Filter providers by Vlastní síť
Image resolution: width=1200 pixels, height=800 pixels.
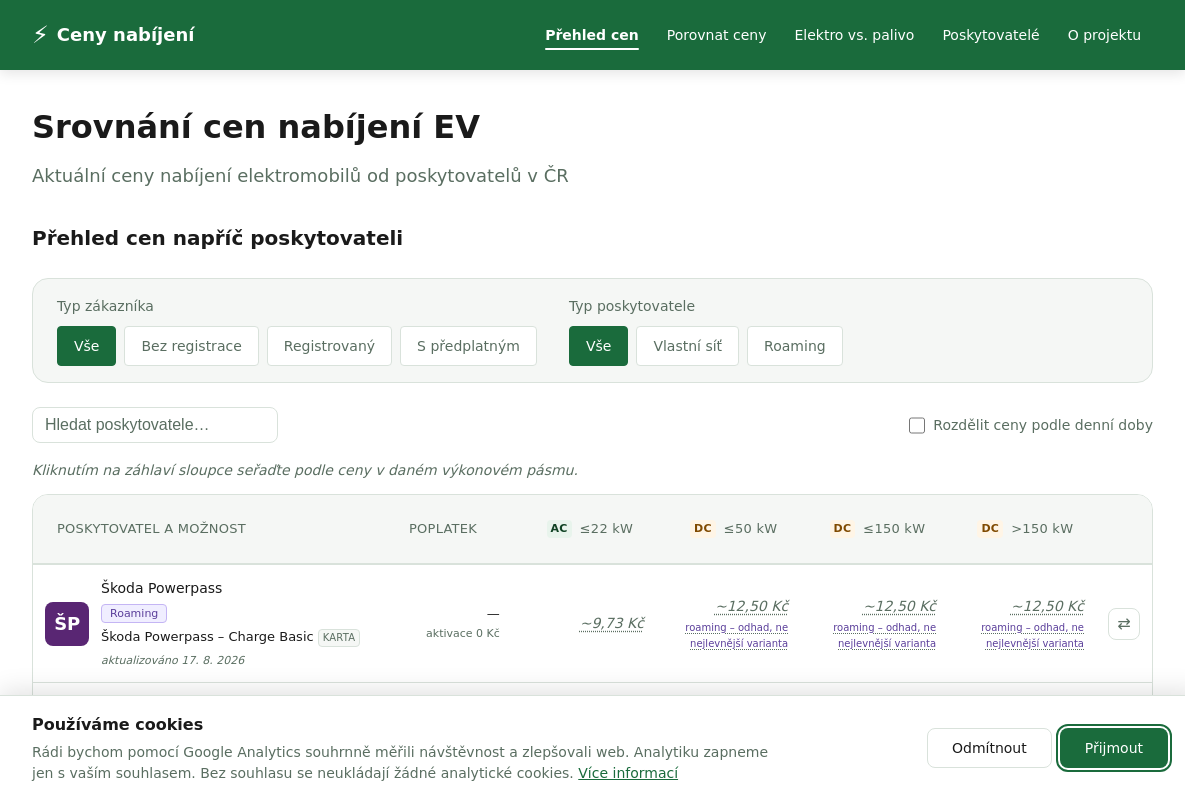click(687, 346)
